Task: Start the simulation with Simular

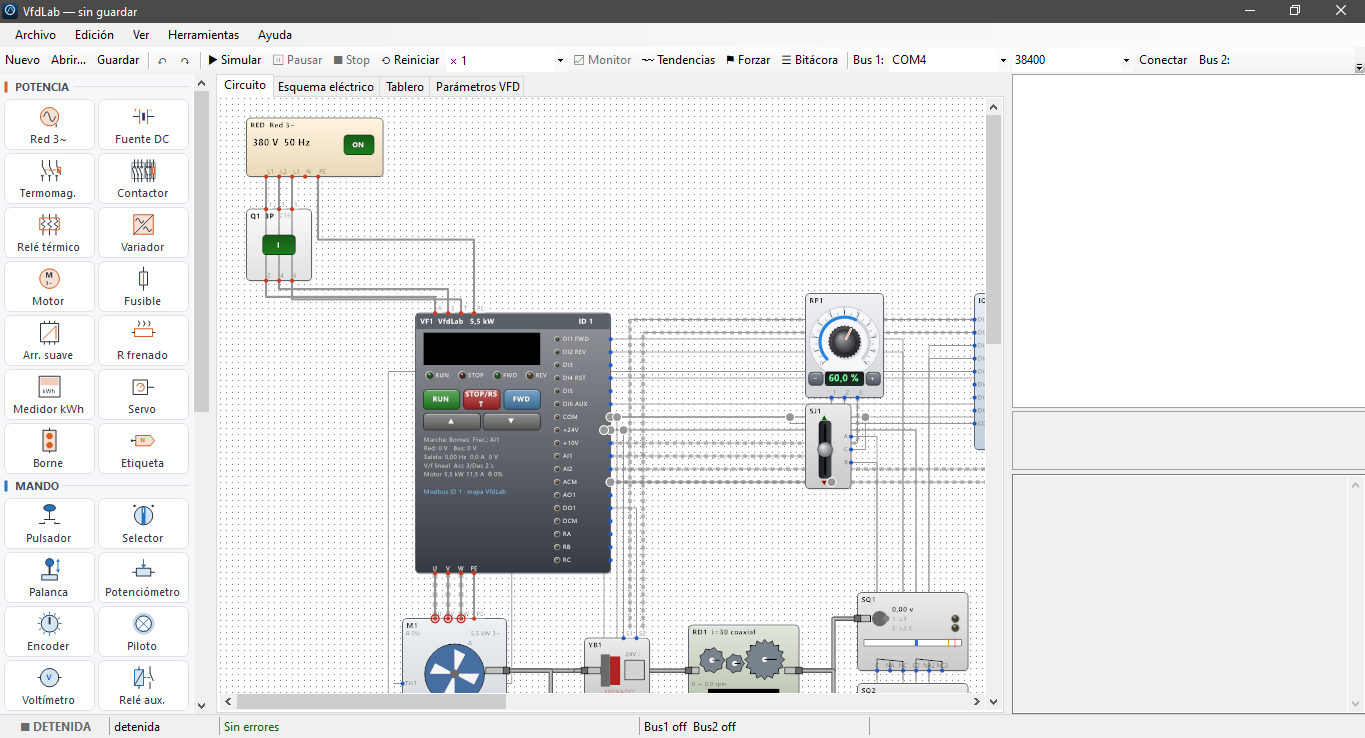Action: [x=235, y=60]
